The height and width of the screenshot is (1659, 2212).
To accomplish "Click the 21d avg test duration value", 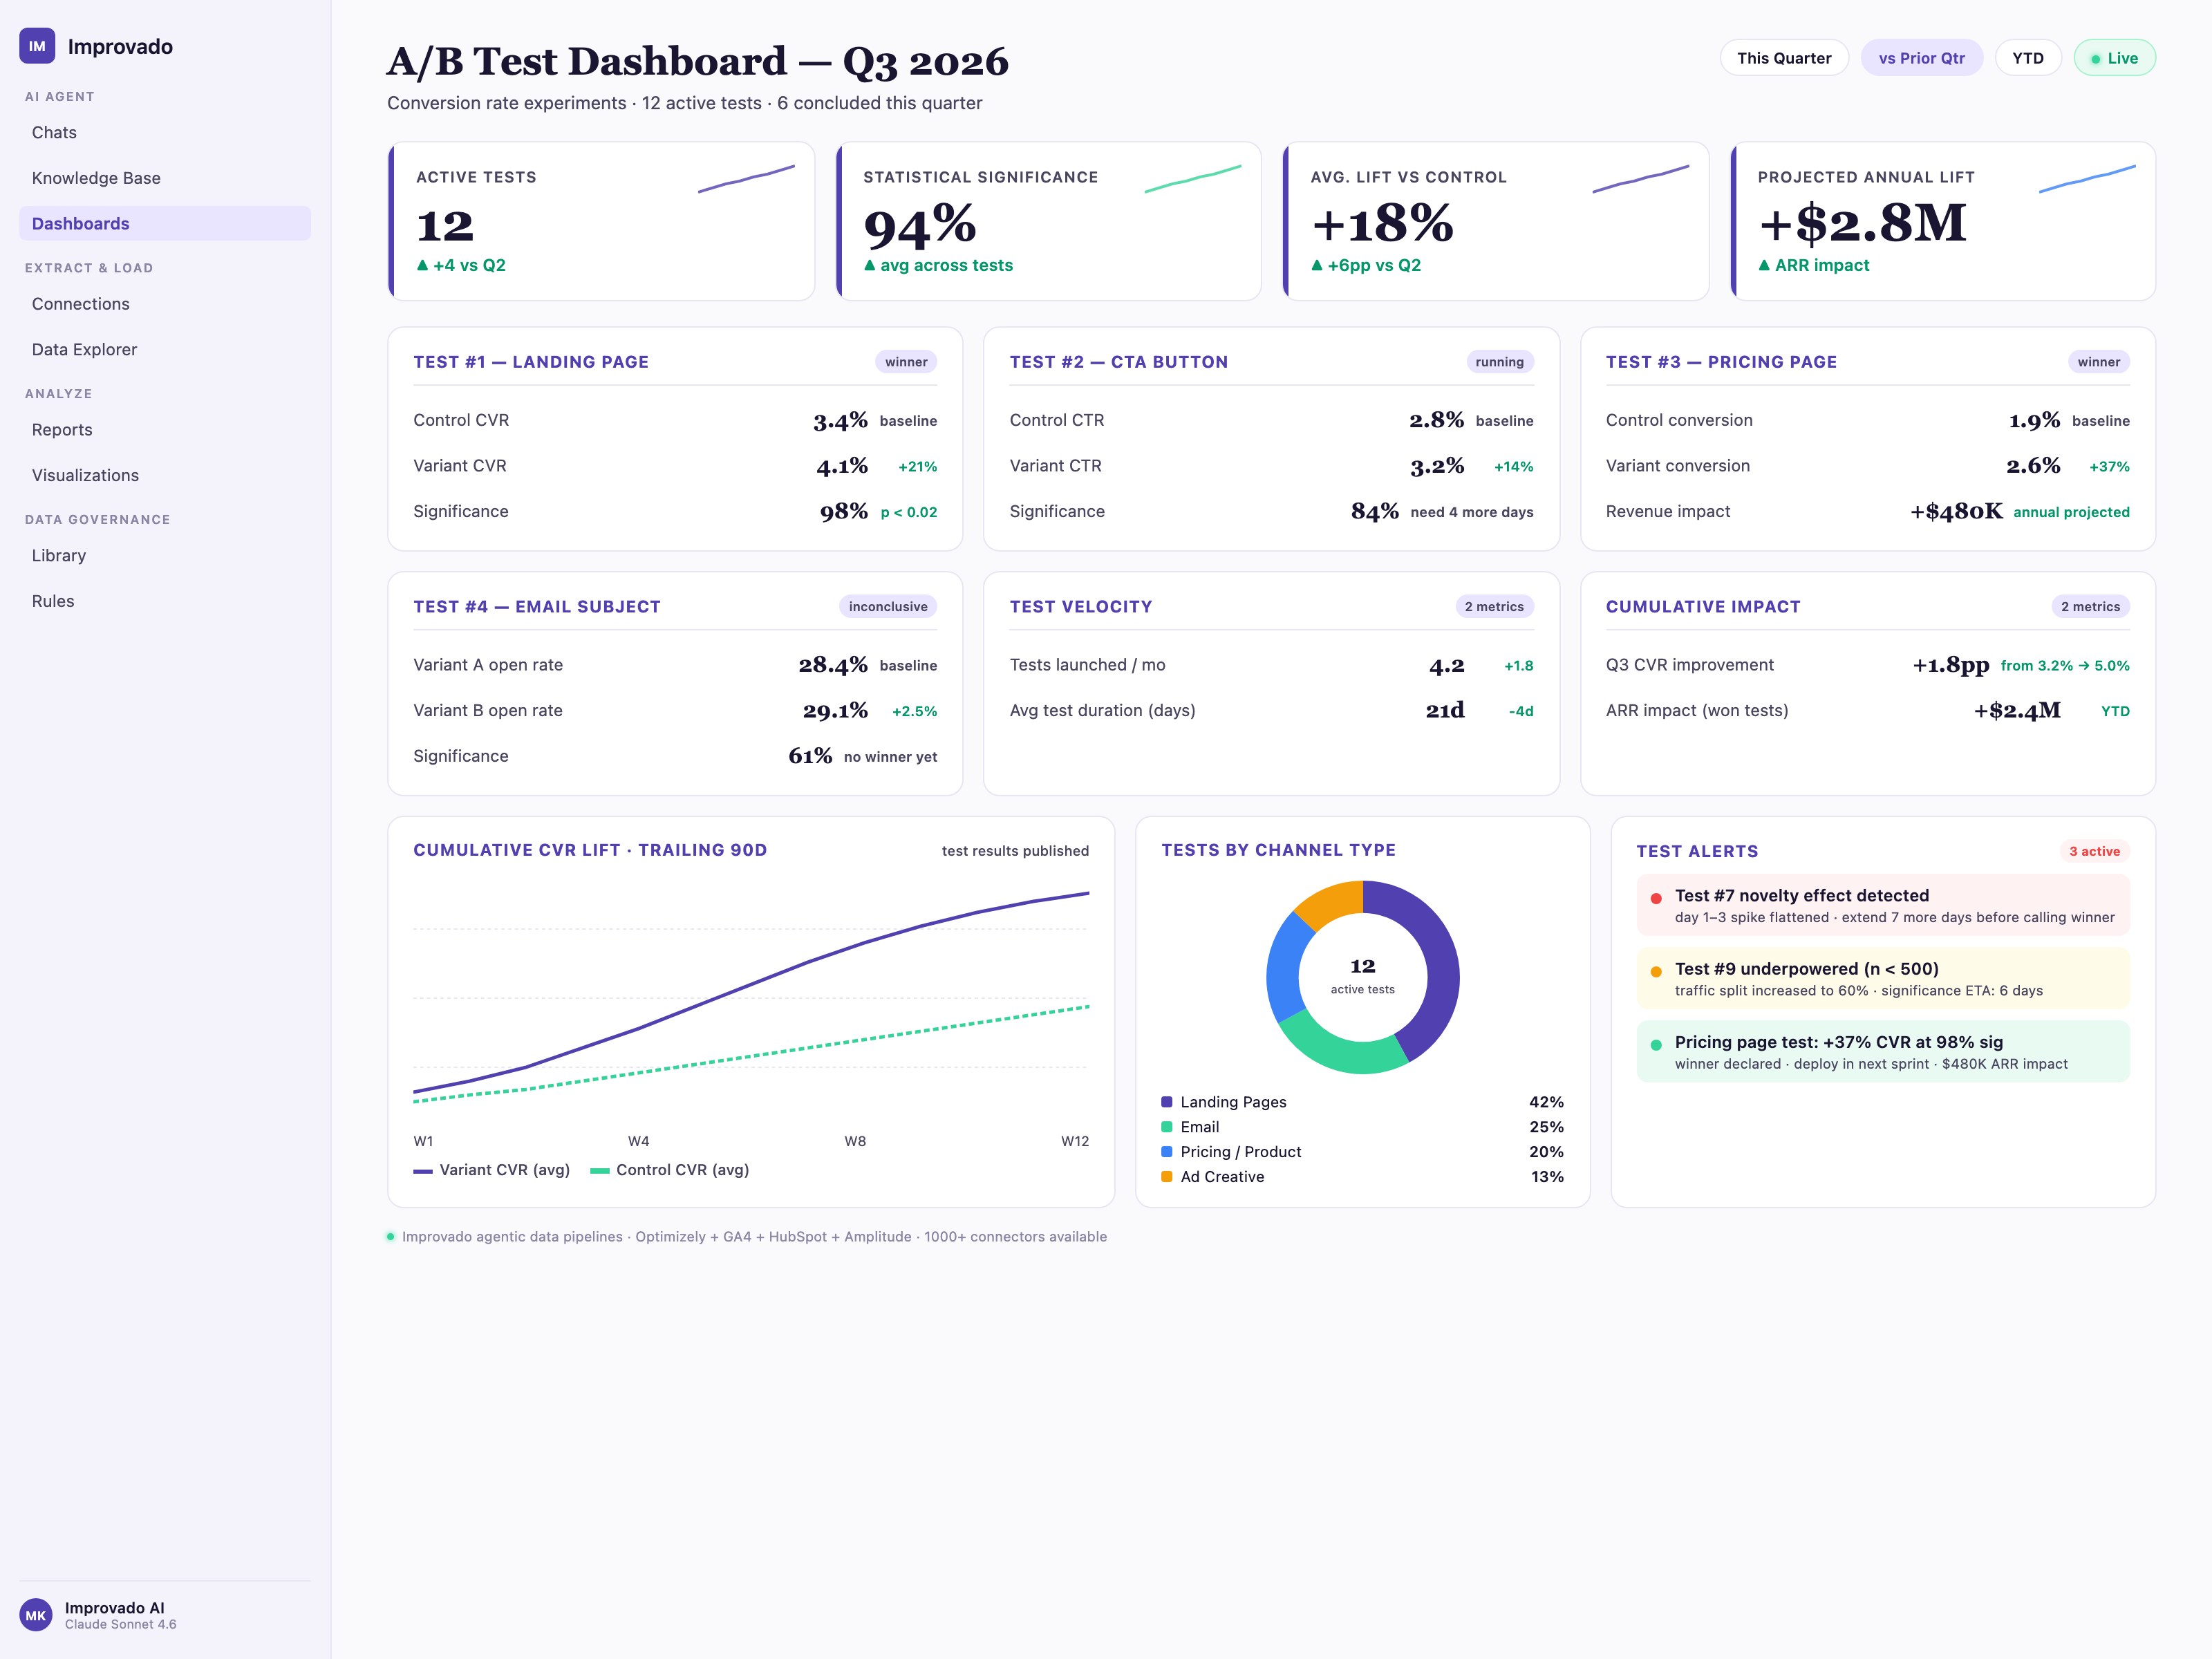I will [x=1445, y=710].
